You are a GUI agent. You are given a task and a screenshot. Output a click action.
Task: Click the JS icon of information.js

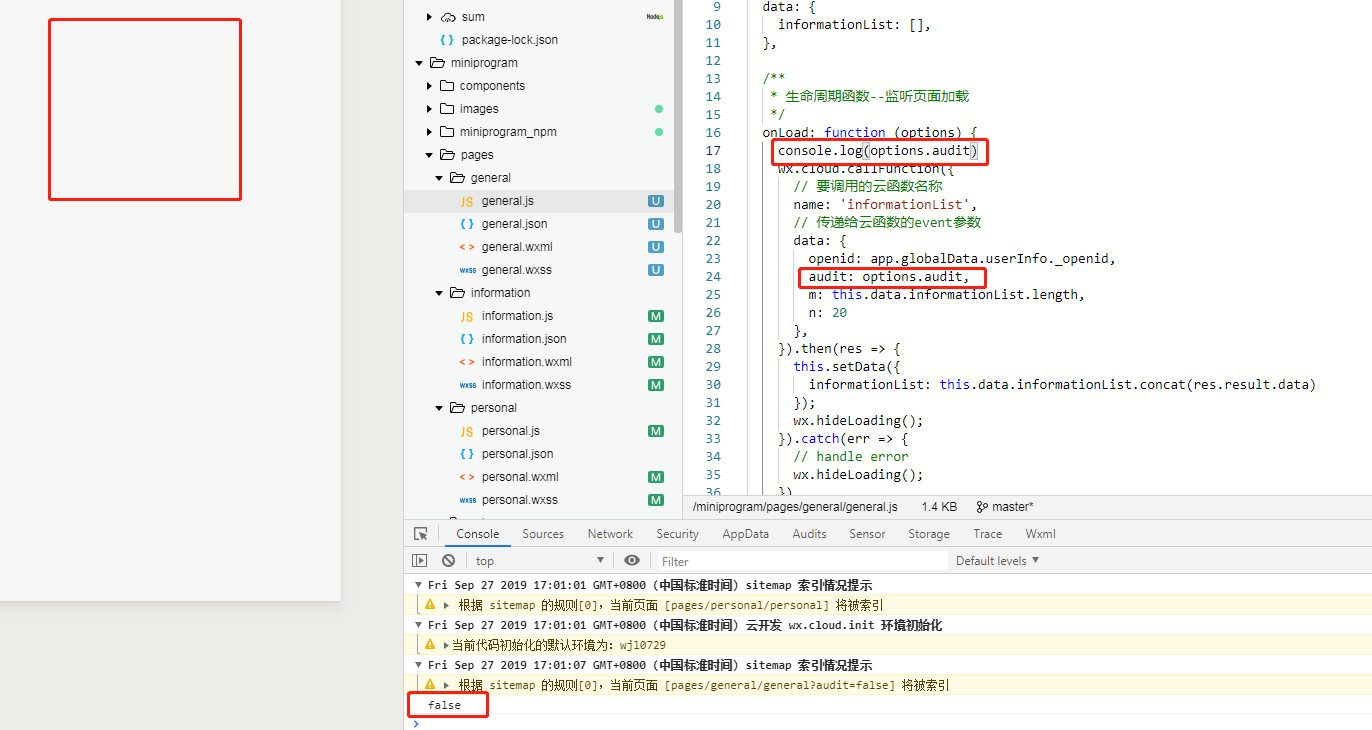coord(466,316)
